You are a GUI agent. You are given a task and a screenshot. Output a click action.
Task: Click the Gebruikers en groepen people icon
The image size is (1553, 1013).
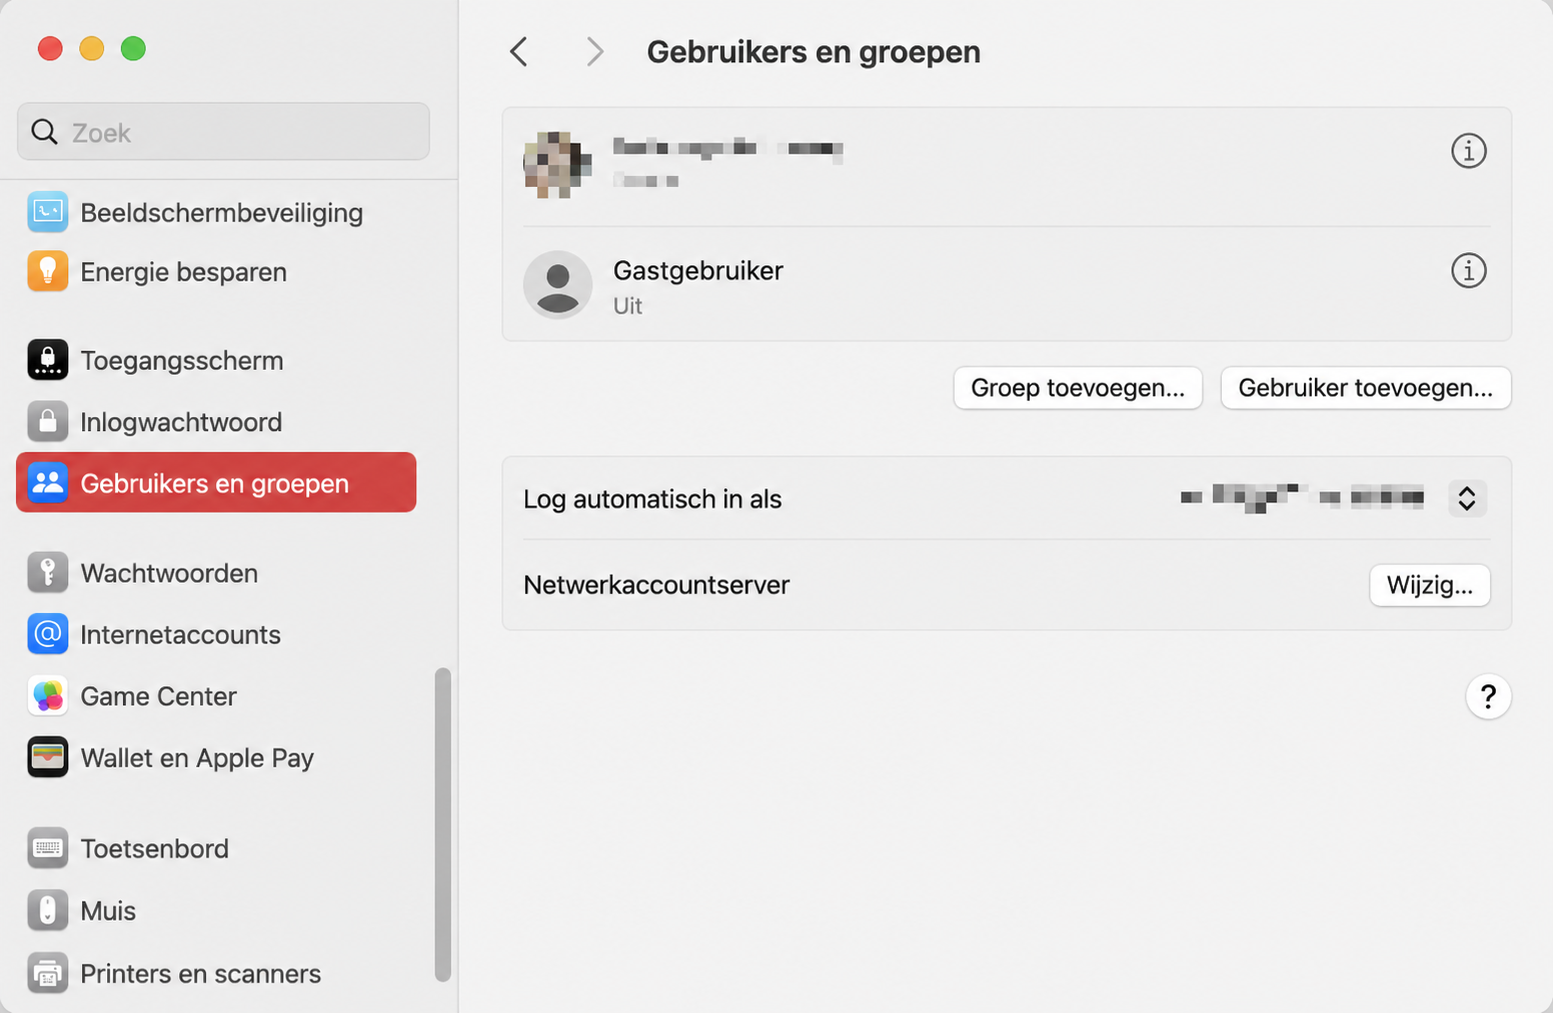pos(48,483)
